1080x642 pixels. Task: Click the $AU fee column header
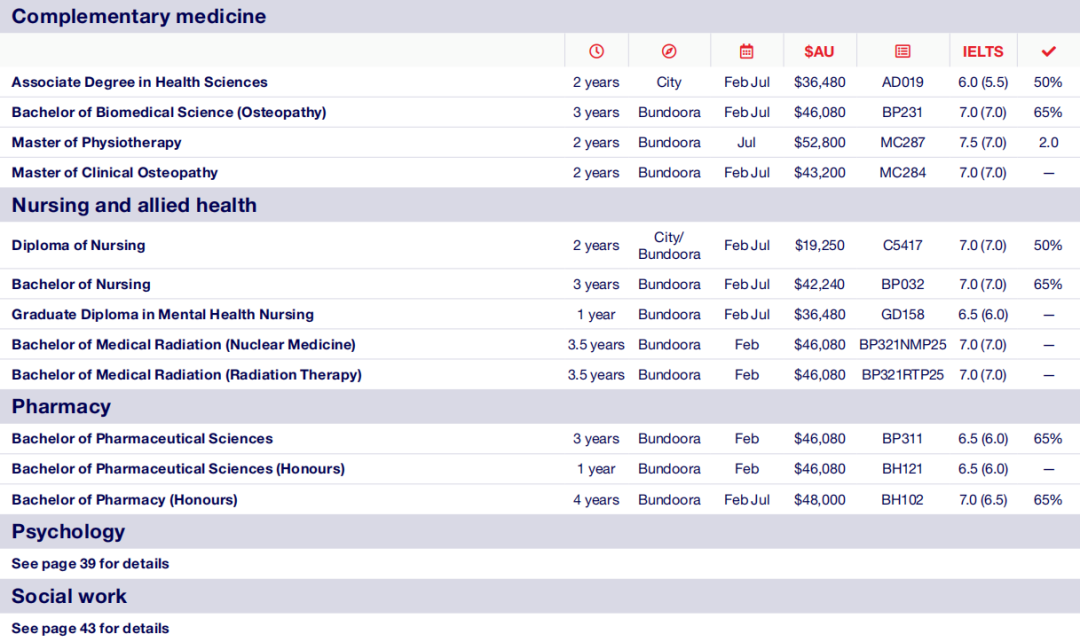[819, 52]
